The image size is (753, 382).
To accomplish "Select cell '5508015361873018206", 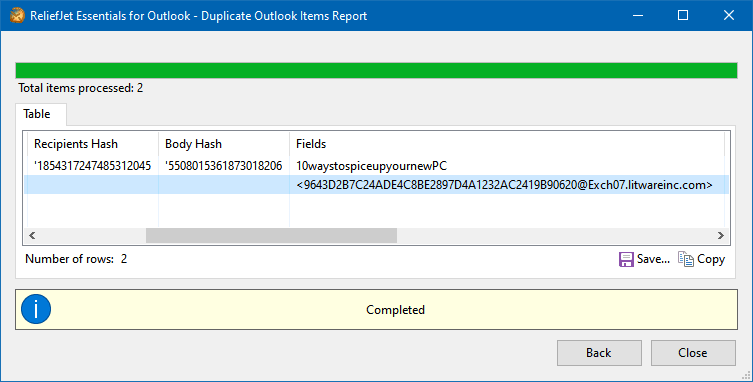I will (x=224, y=166).
